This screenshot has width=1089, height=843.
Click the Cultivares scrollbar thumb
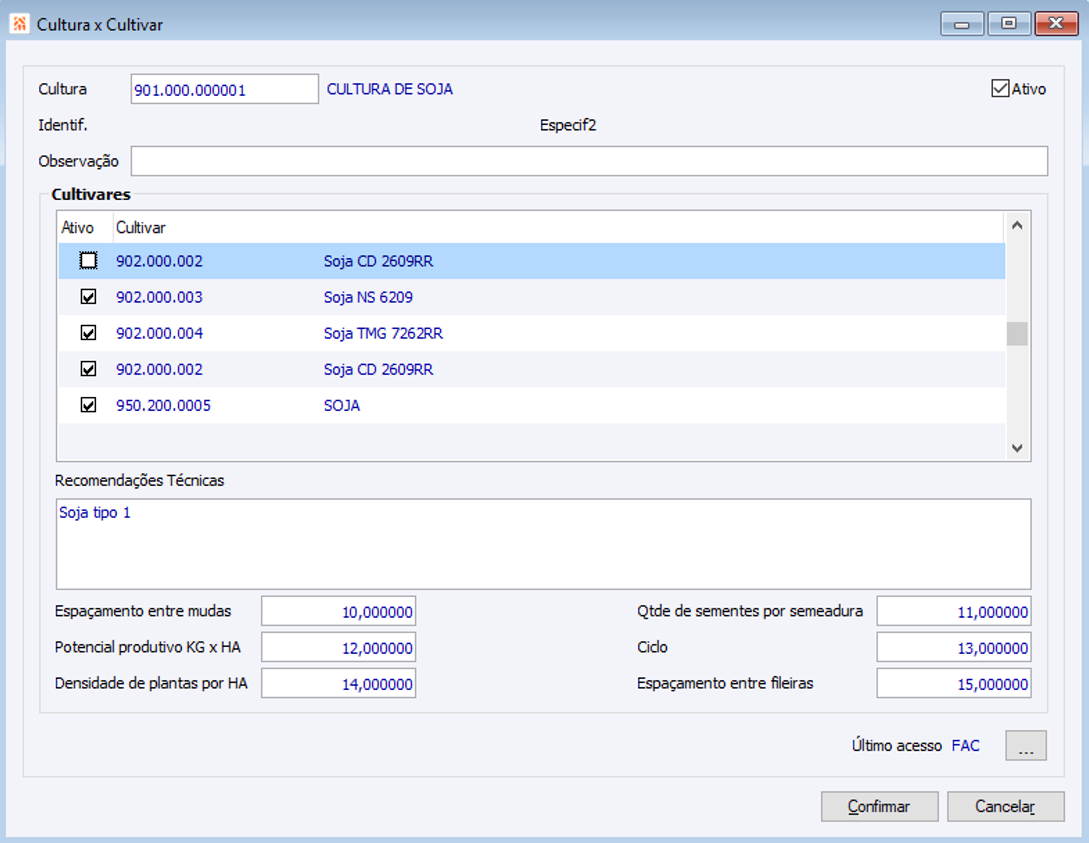1017,334
